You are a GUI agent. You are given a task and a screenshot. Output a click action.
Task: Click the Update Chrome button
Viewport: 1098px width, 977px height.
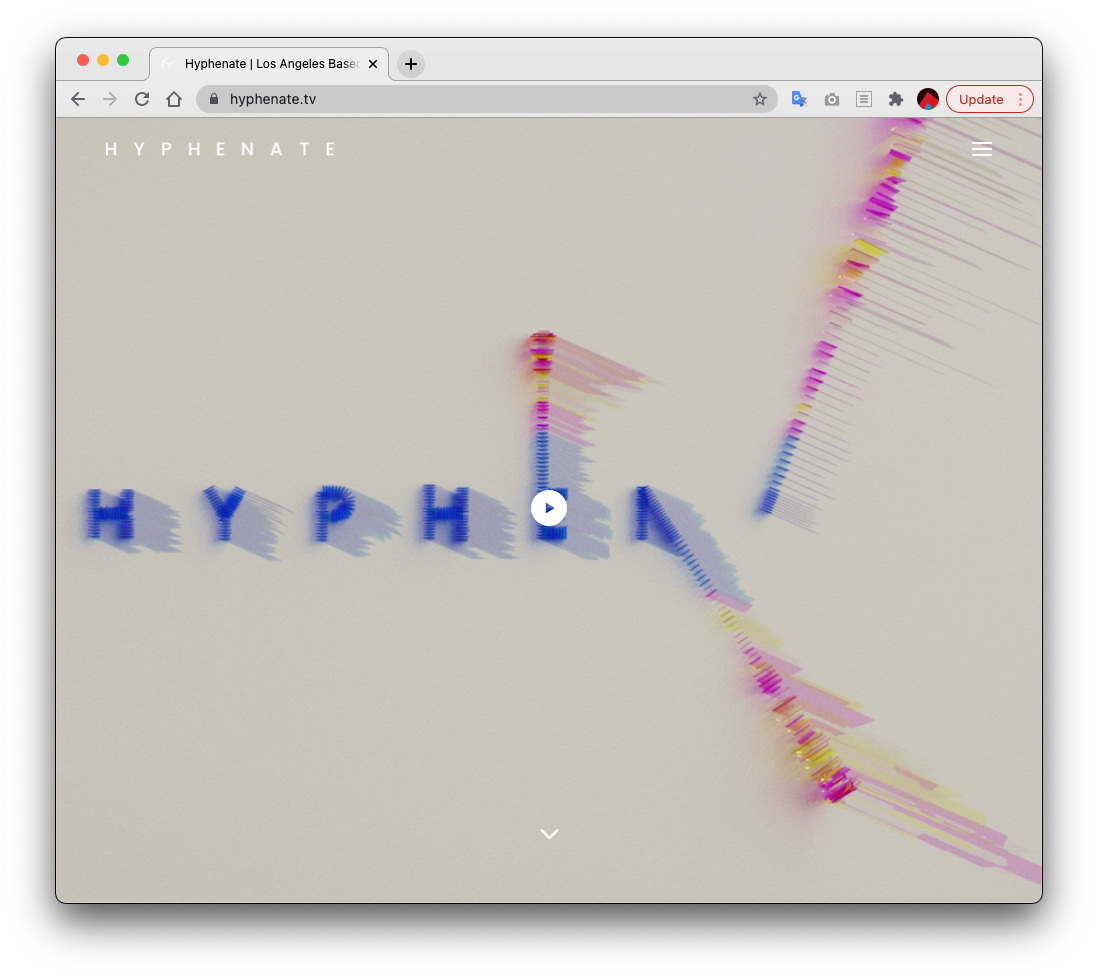click(x=980, y=99)
